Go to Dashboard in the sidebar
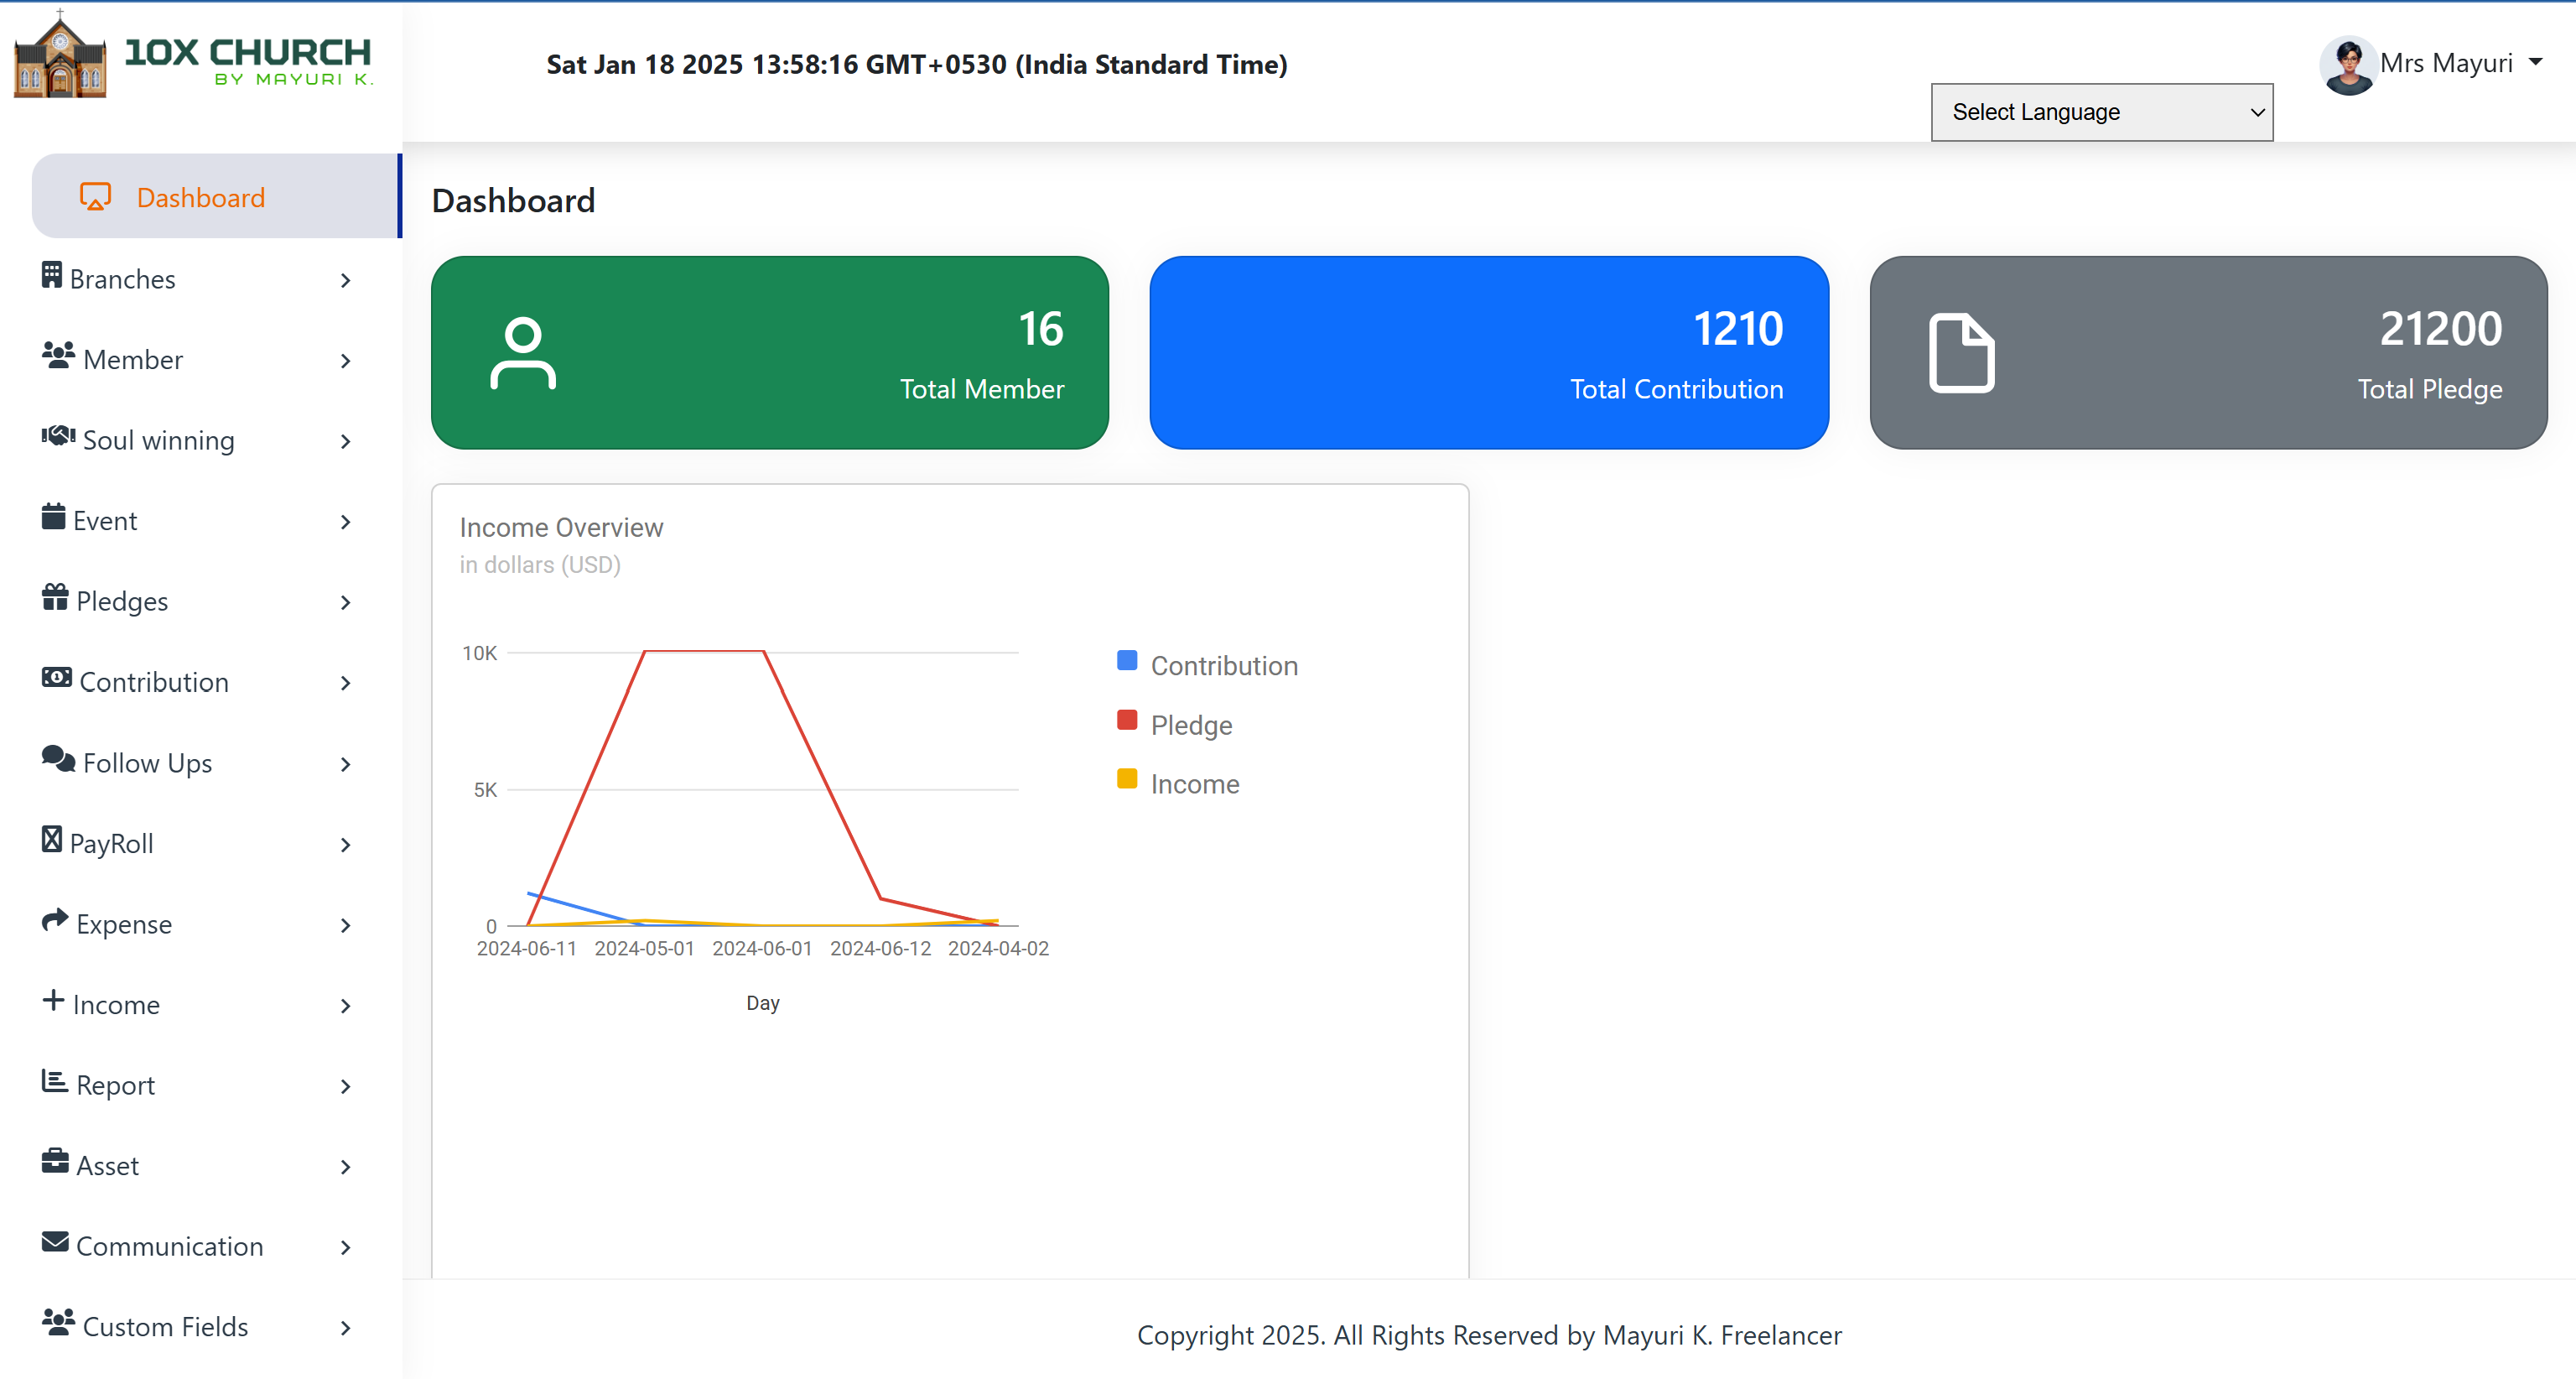2576x1379 pixels. [216, 196]
